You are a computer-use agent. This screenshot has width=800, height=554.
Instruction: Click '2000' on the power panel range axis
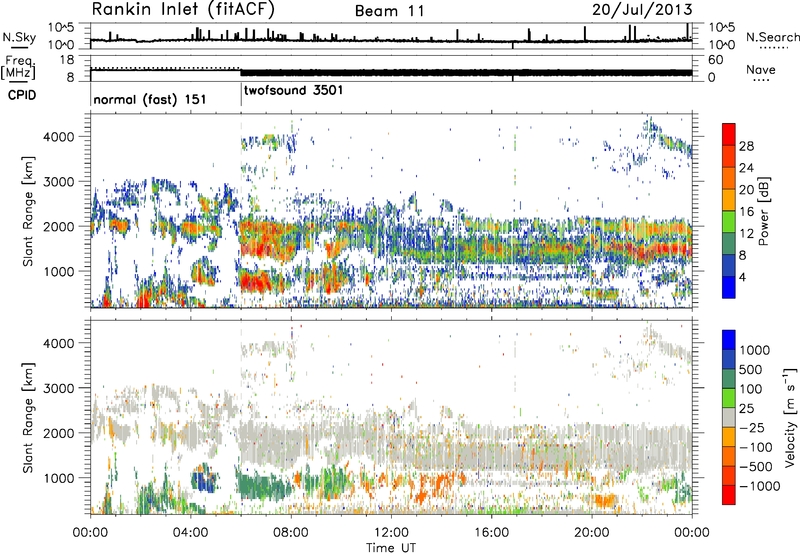coord(58,226)
